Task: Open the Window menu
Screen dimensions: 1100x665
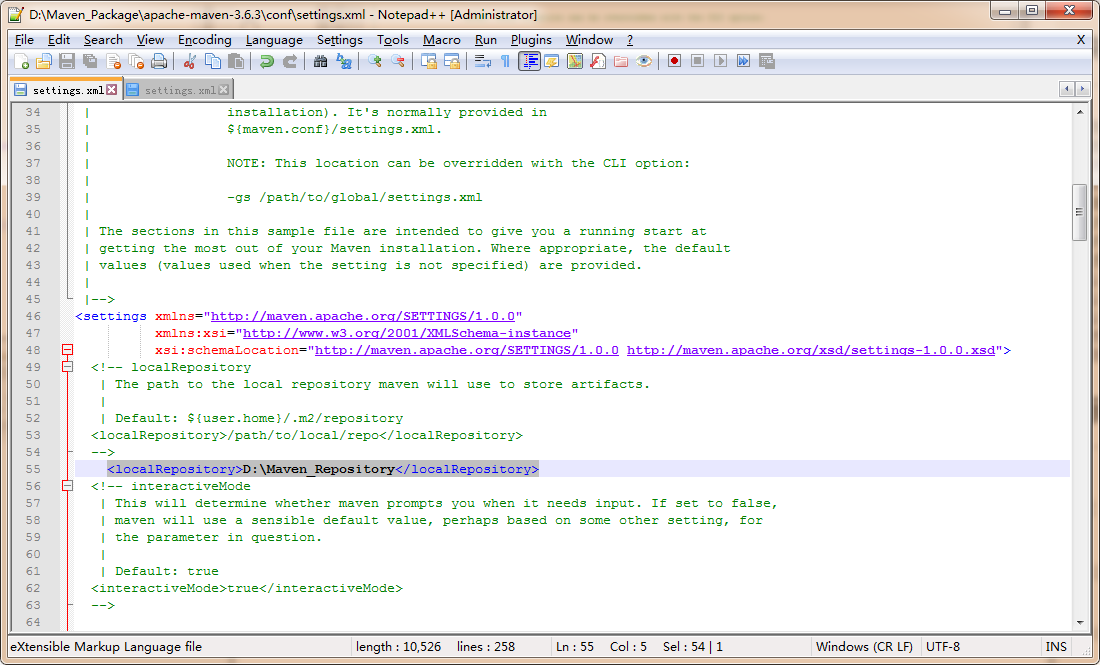Action: [x=589, y=40]
